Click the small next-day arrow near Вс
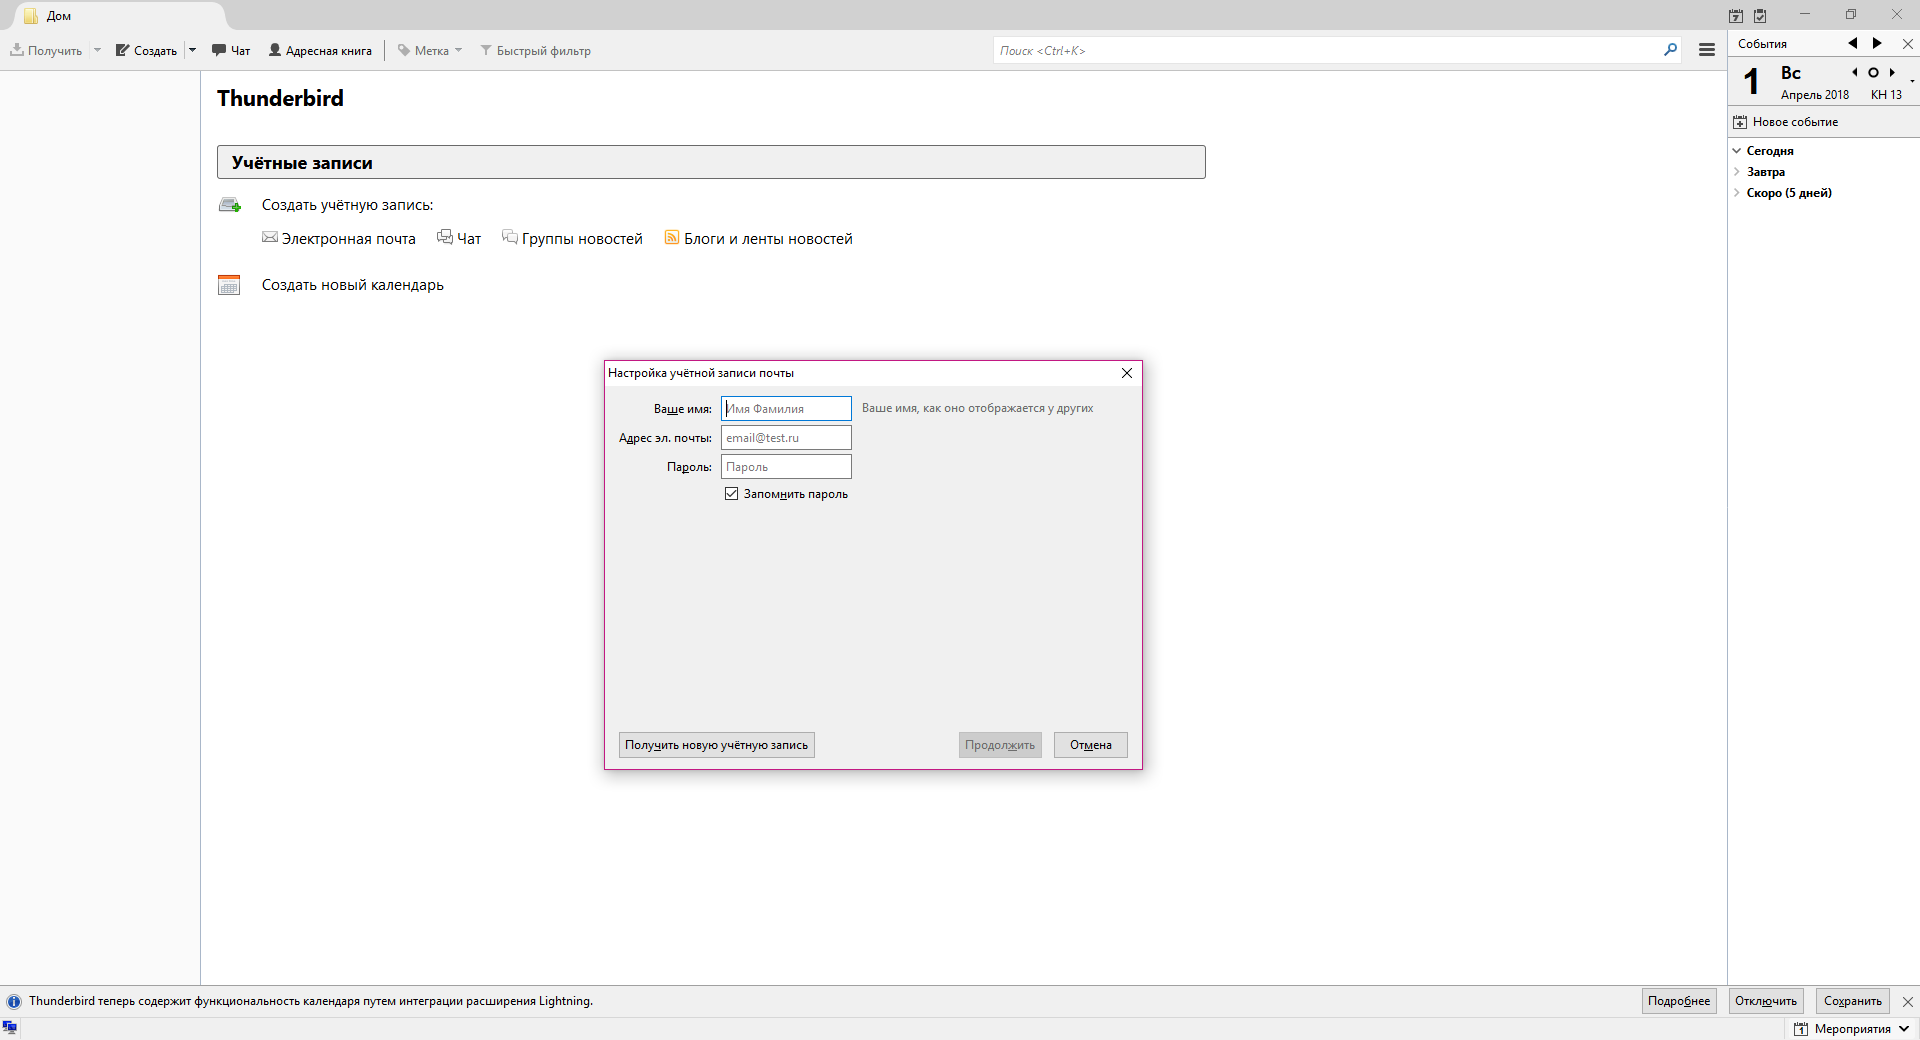Viewport: 1920px width, 1040px height. click(1892, 72)
